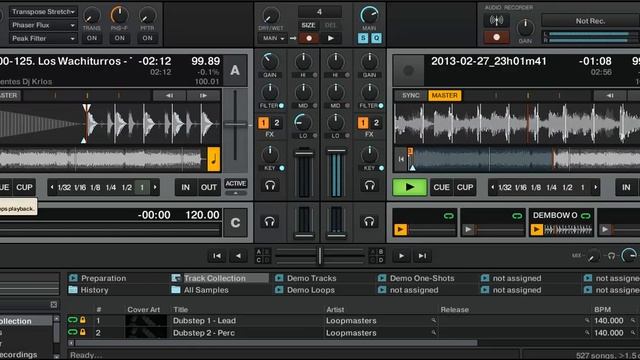Assign FX unit 1 on Deck A channel
Image resolution: width=640 pixels, height=360 pixels.
pyautogui.click(x=263, y=123)
